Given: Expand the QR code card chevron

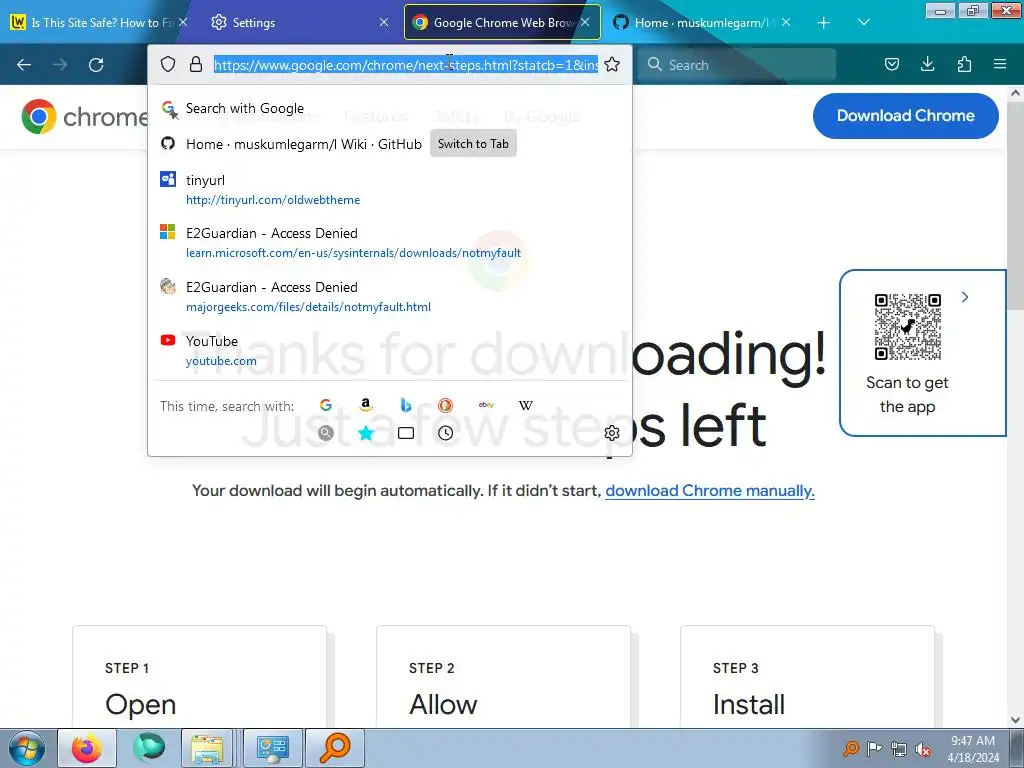Looking at the screenshot, I should 965,297.
